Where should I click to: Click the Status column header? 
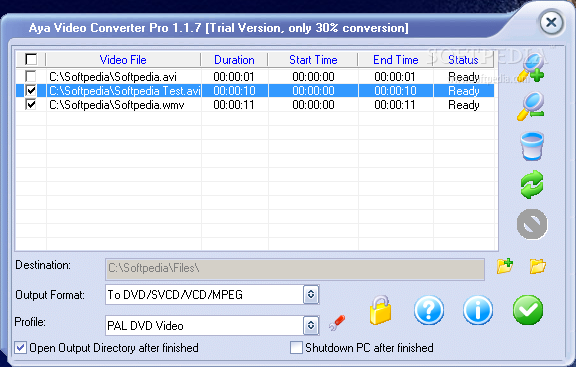pyautogui.click(x=463, y=60)
